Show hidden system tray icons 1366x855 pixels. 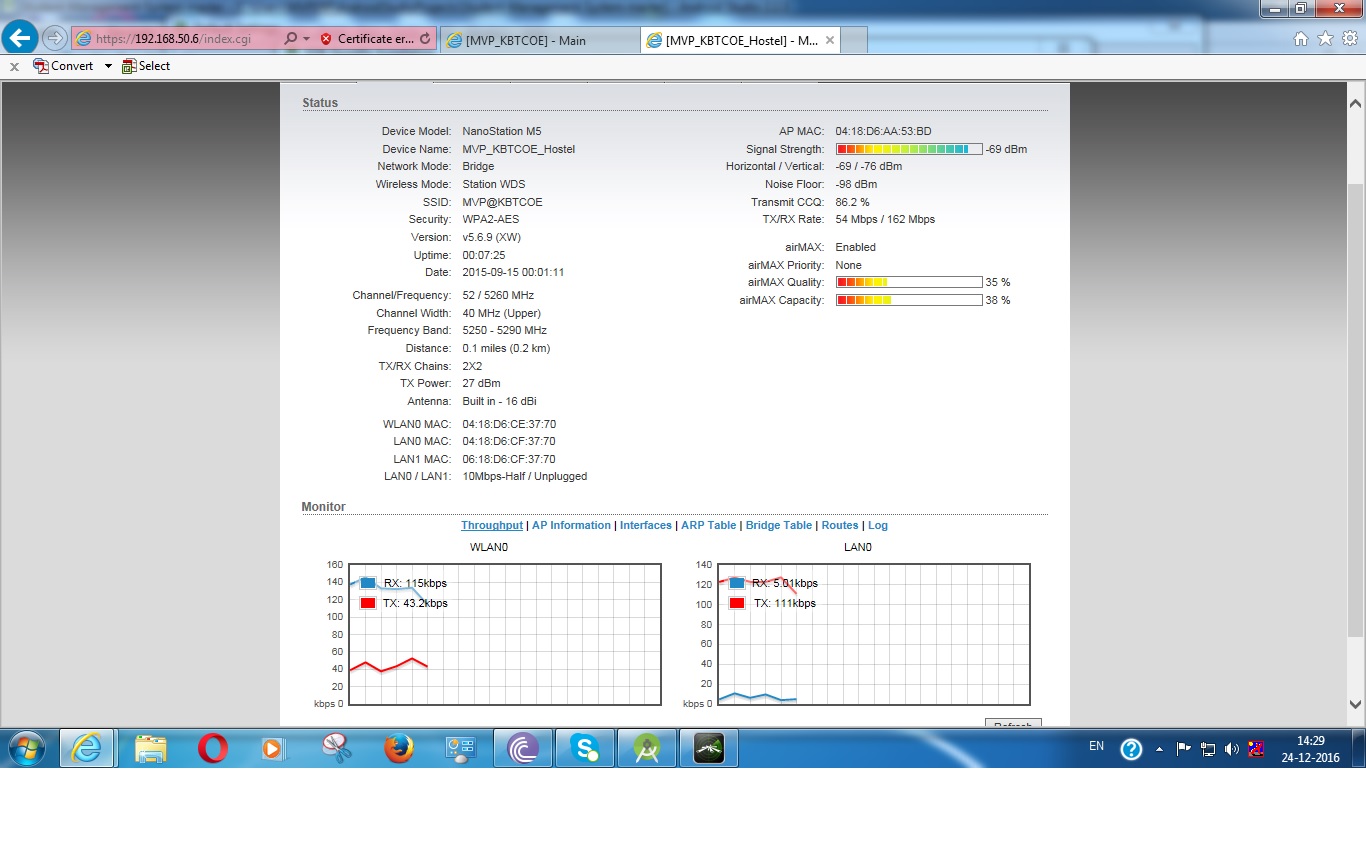(x=1159, y=749)
